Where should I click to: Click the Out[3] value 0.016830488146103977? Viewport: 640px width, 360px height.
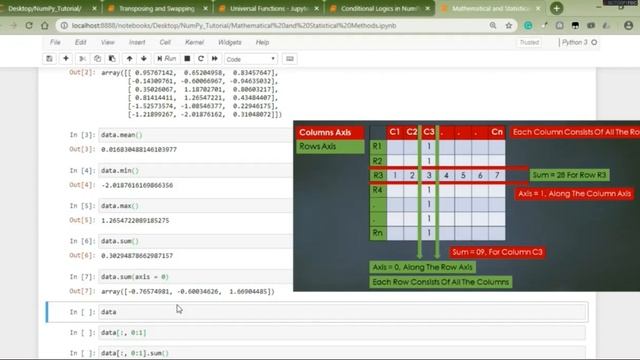click(x=139, y=149)
